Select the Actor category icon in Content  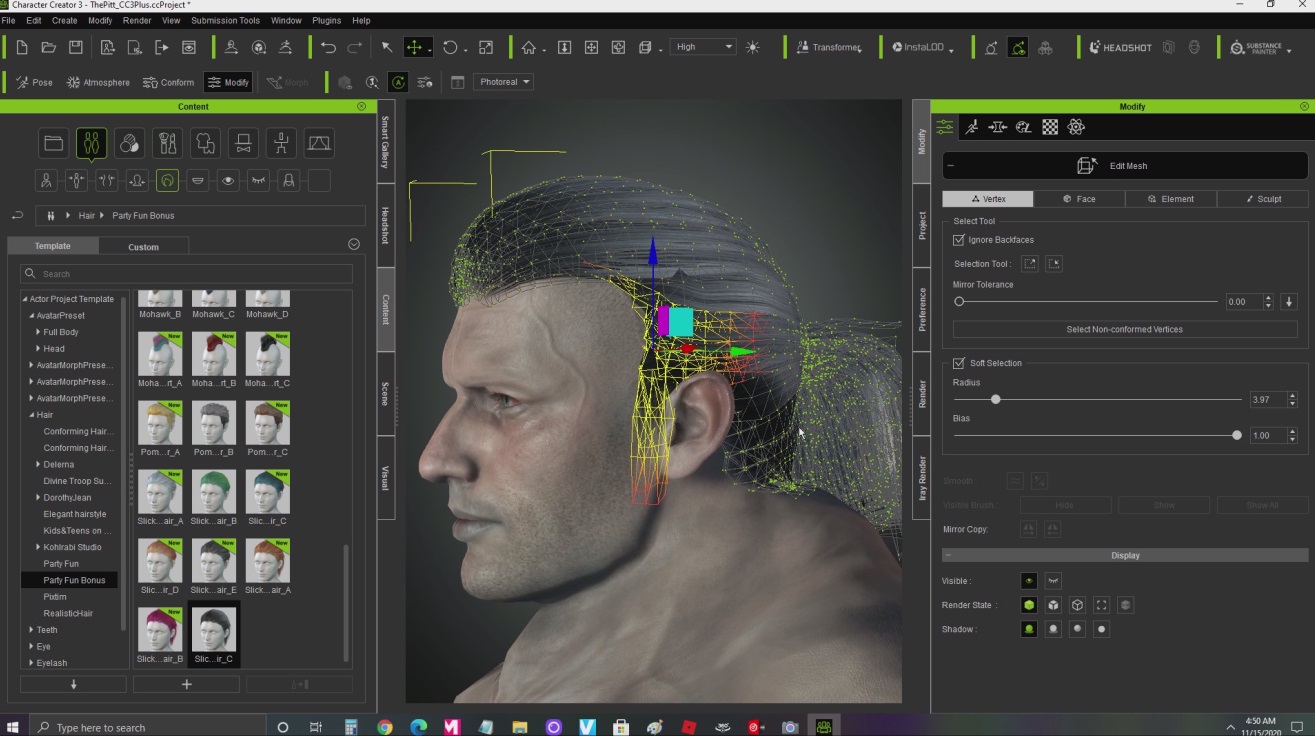(x=91, y=143)
